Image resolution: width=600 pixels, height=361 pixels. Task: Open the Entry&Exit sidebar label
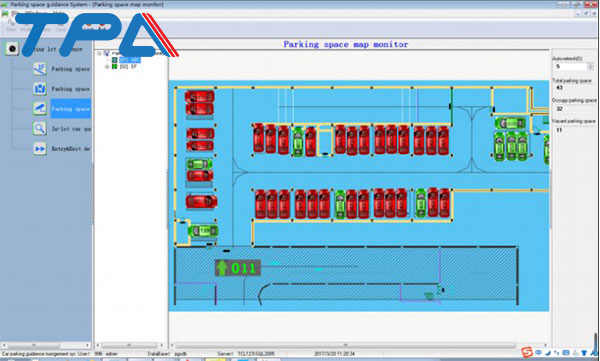click(71, 149)
